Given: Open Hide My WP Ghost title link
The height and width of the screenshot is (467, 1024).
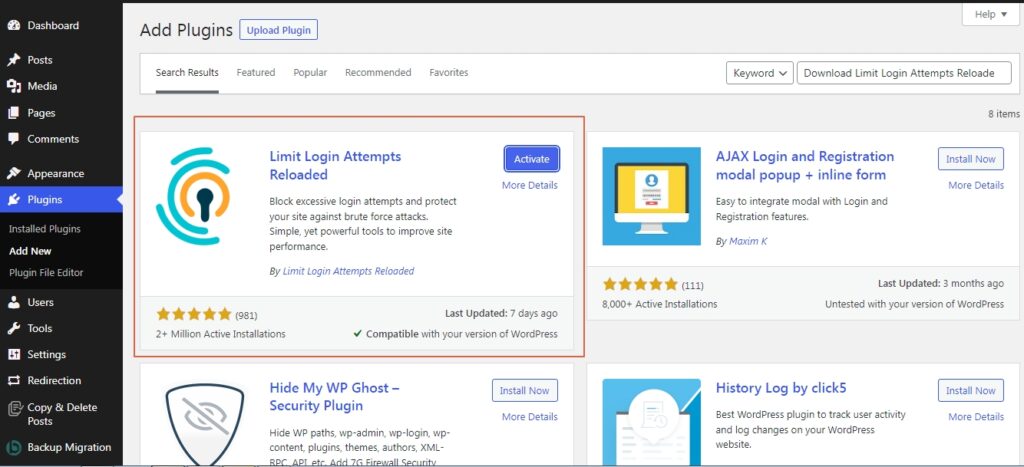Looking at the screenshot, I should pyautogui.click(x=334, y=397).
